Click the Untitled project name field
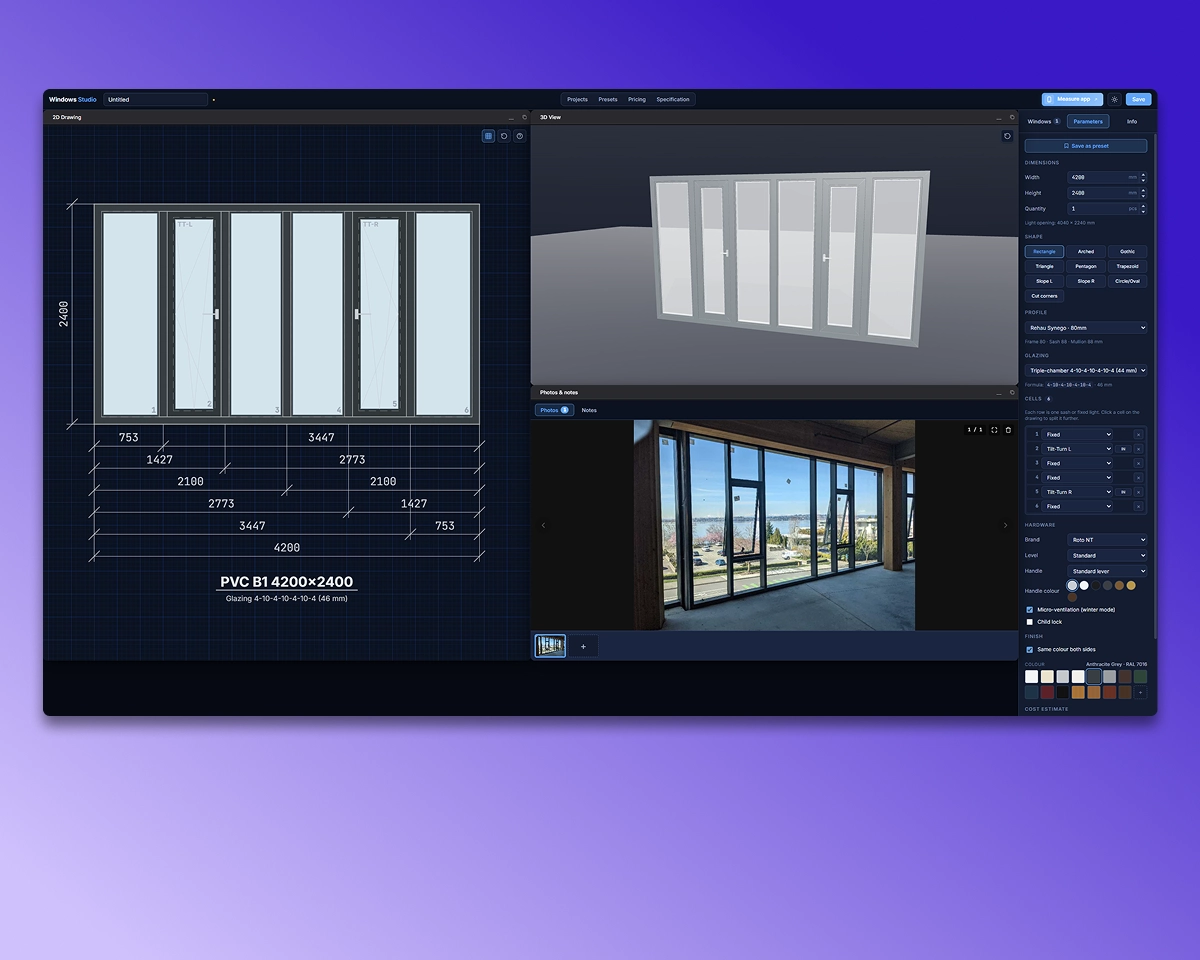This screenshot has width=1200, height=960. [155, 100]
